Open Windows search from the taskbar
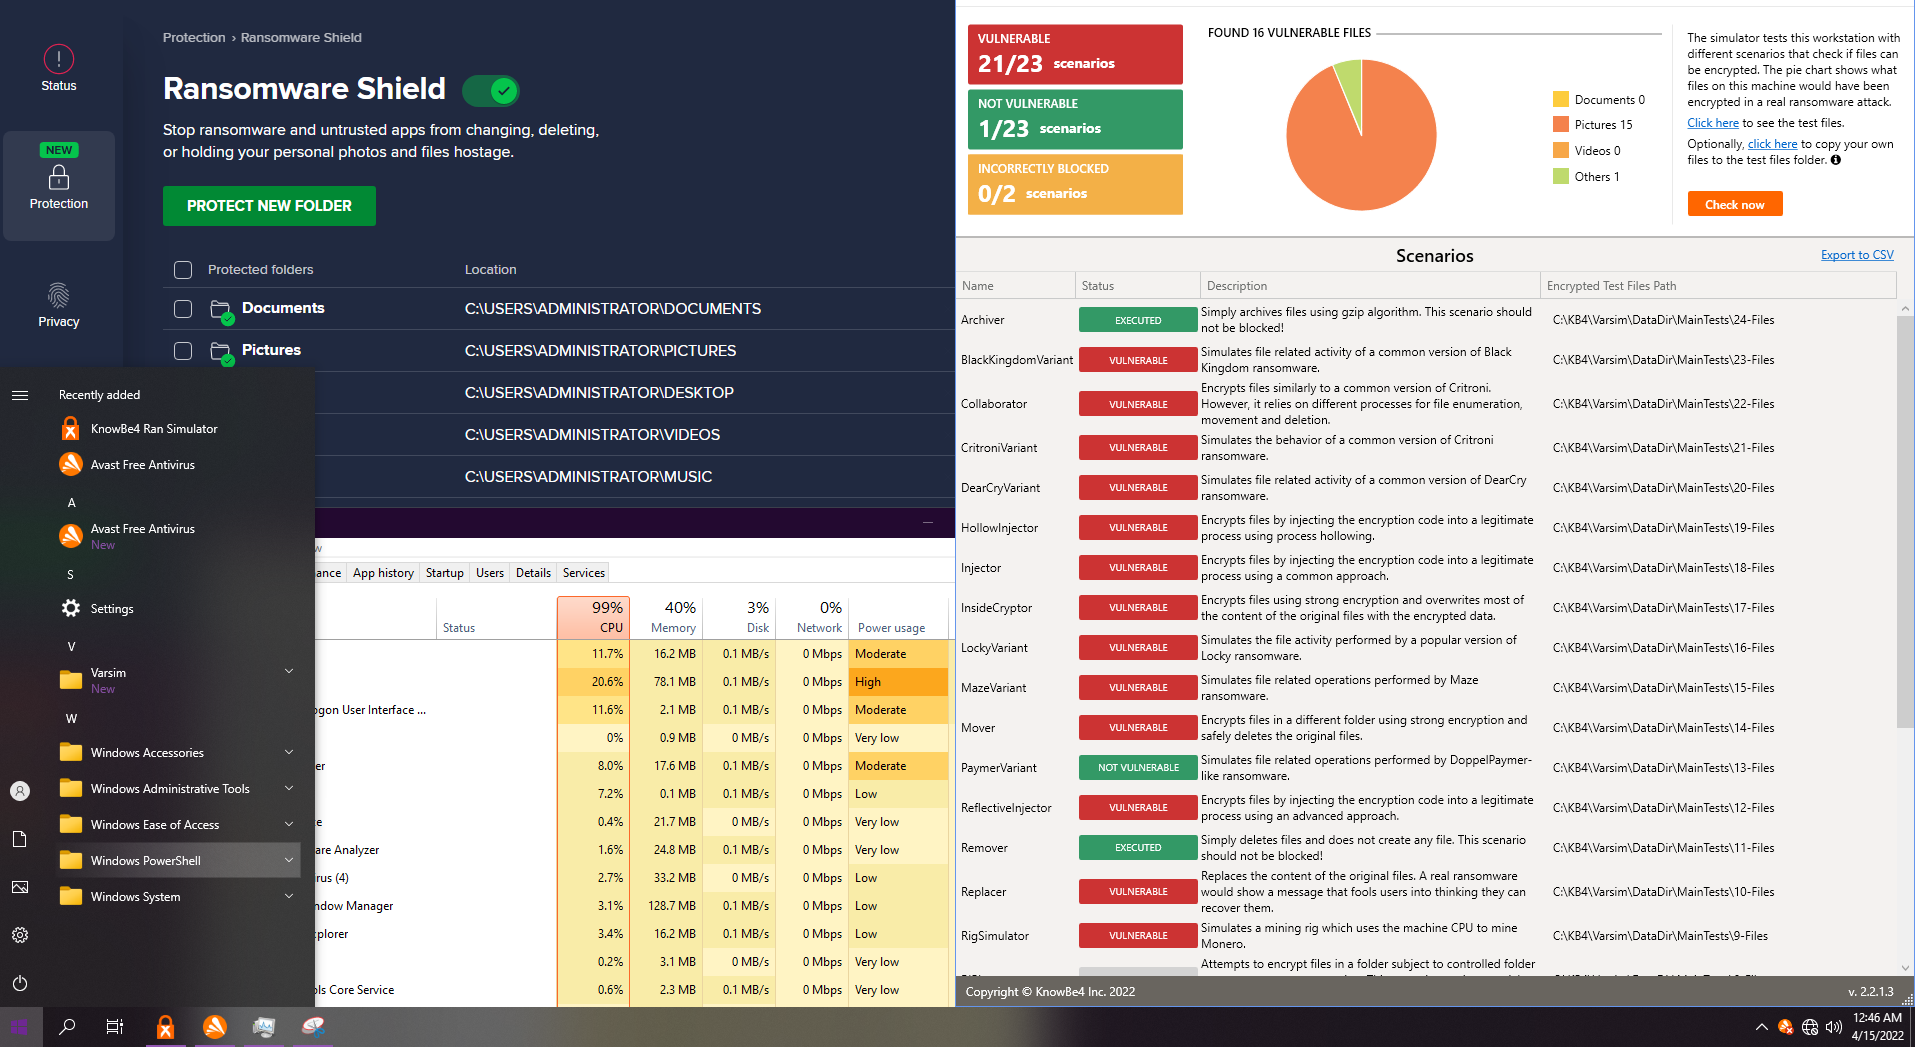This screenshot has width=1915, height=1047. point(67,1026)
